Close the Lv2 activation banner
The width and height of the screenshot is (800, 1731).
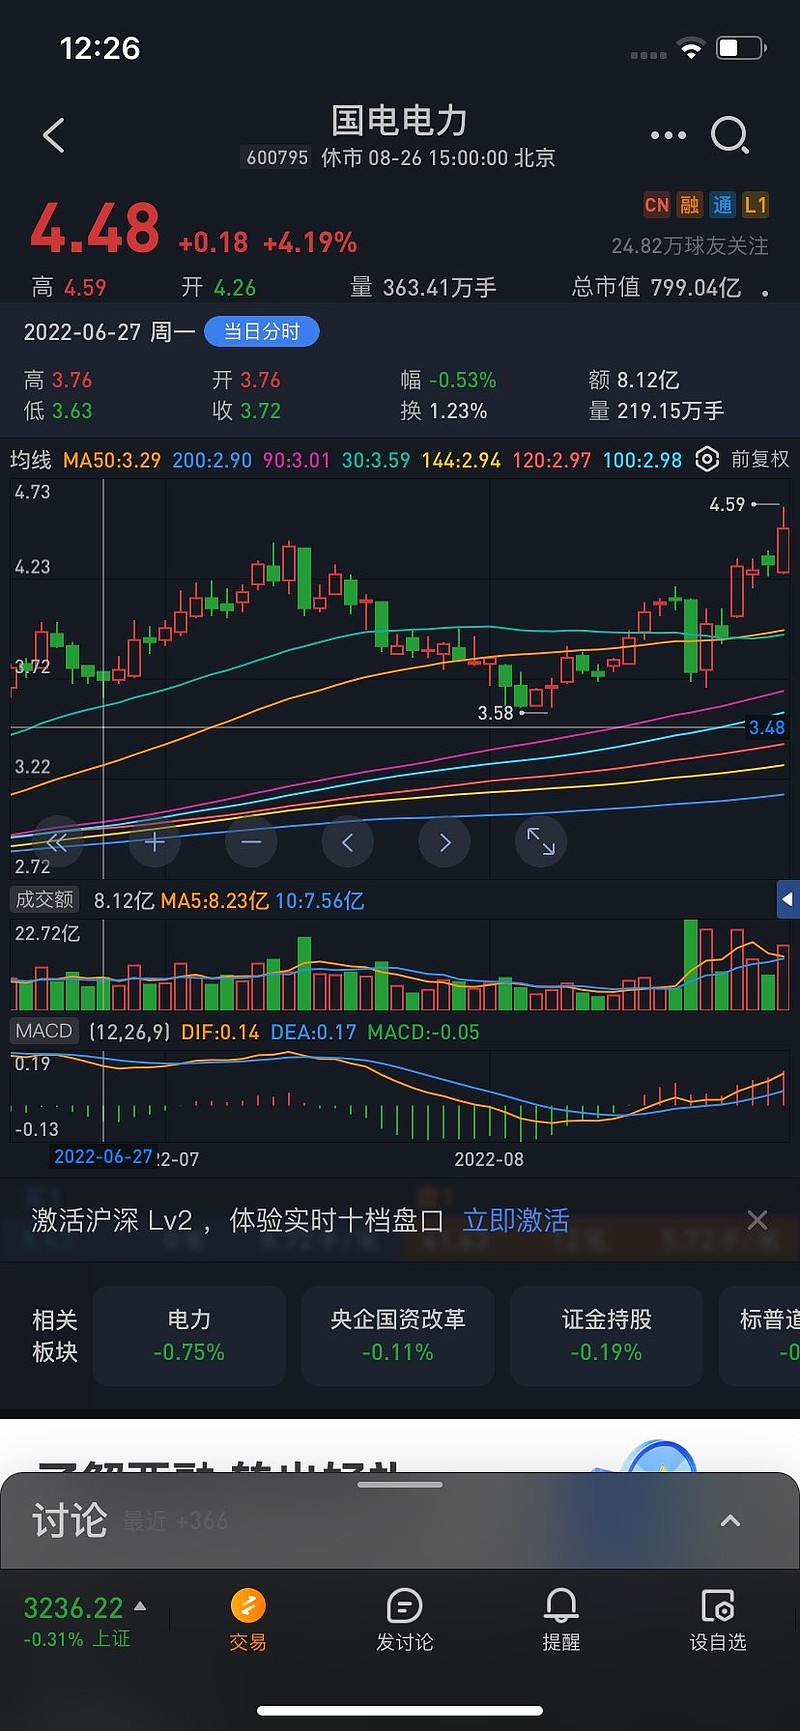pos(757,1220)
